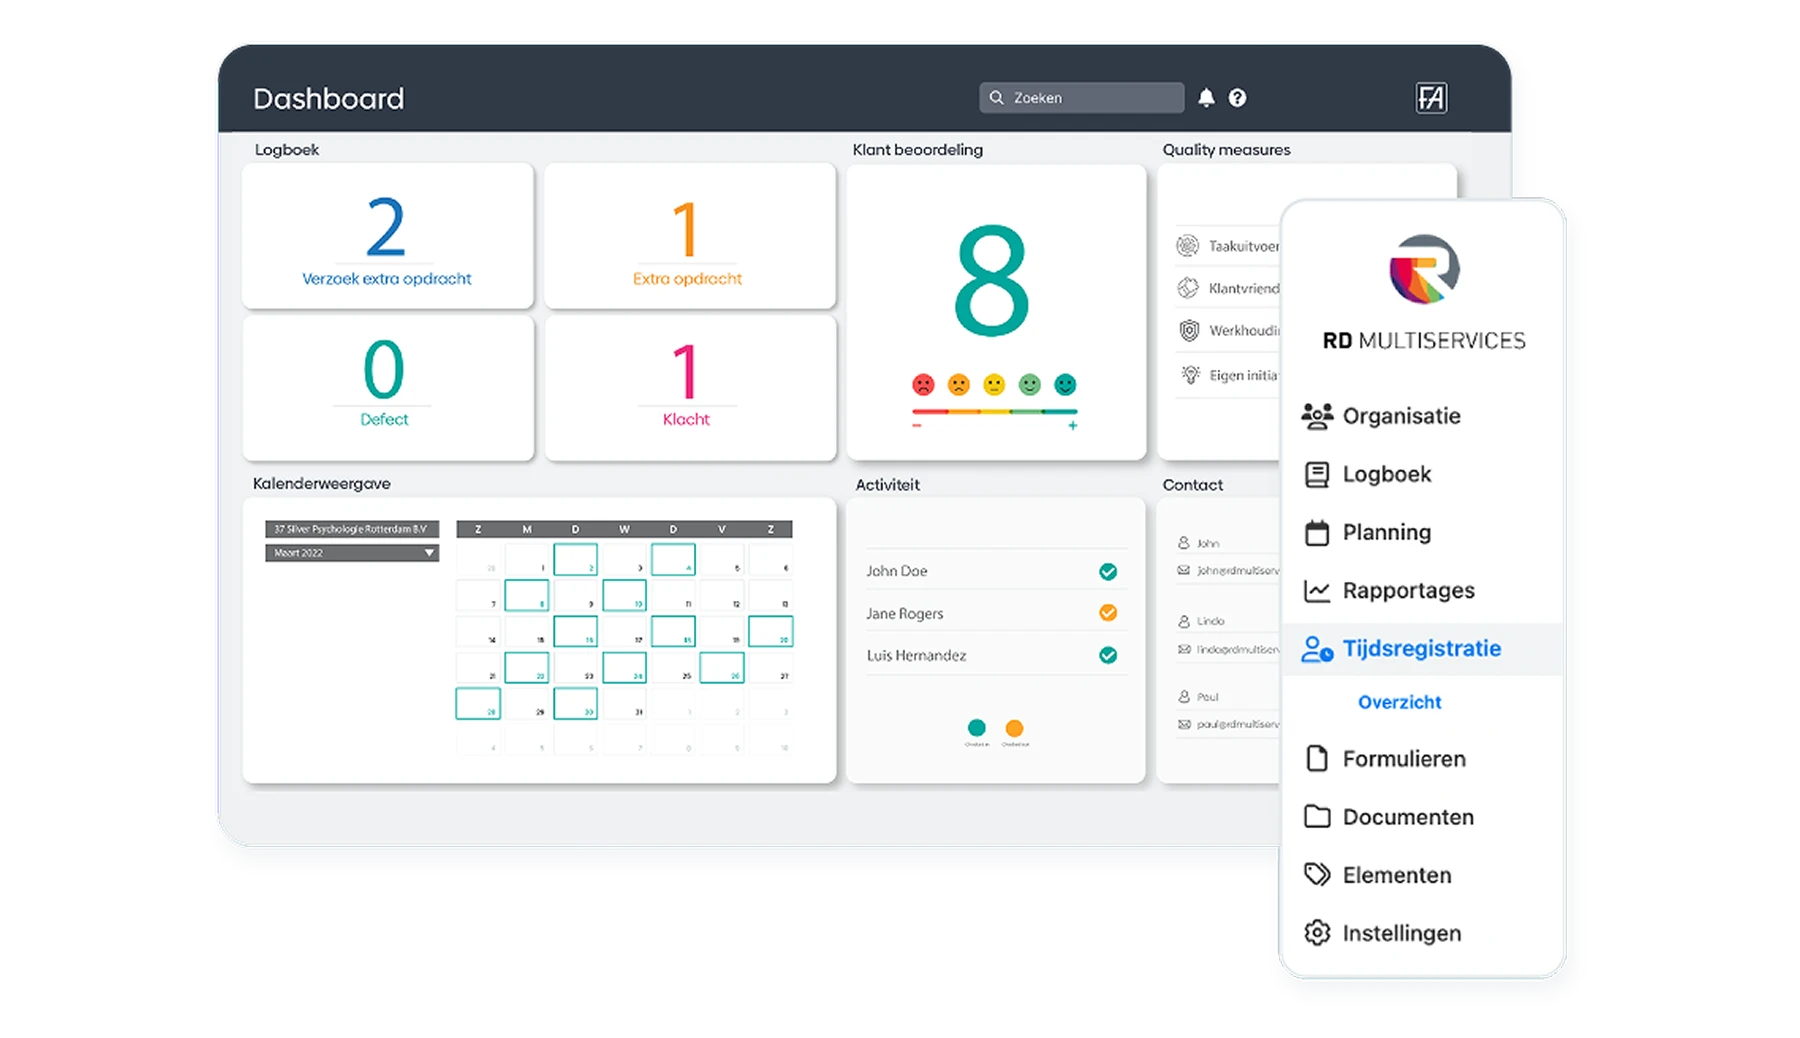Click the RD Multiservices logo
This screenshot has height=1038, width=1800.
pos(1424,269)
